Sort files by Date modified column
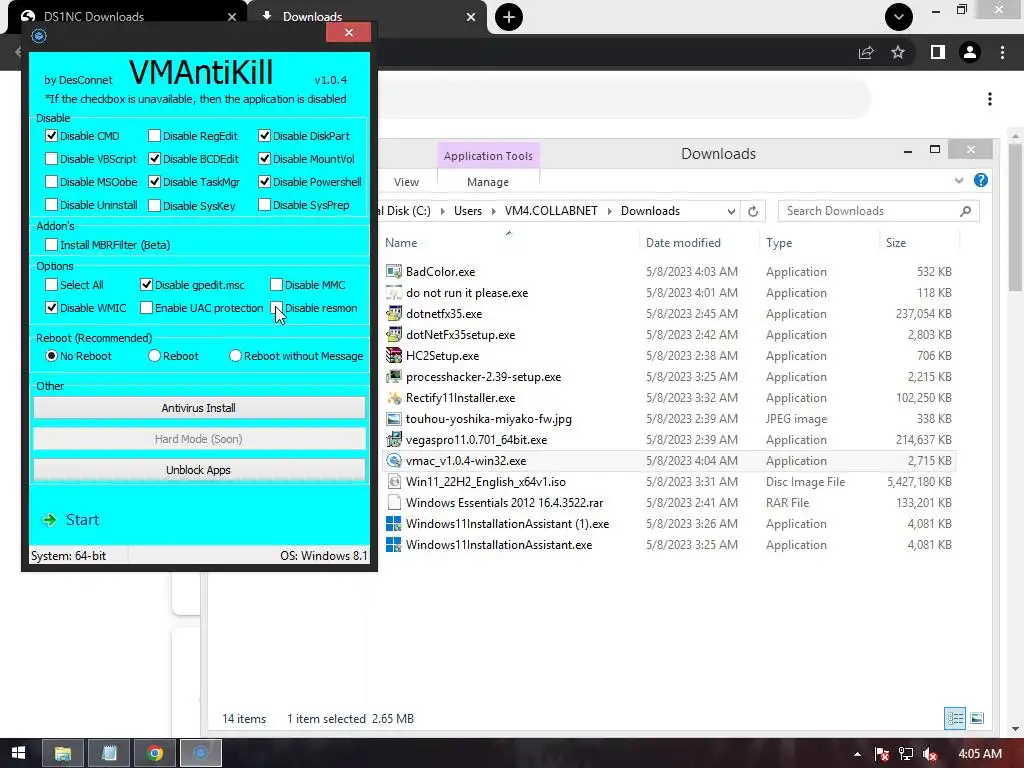The width and height of the screenshot is (1024, 768). (683, 243)
